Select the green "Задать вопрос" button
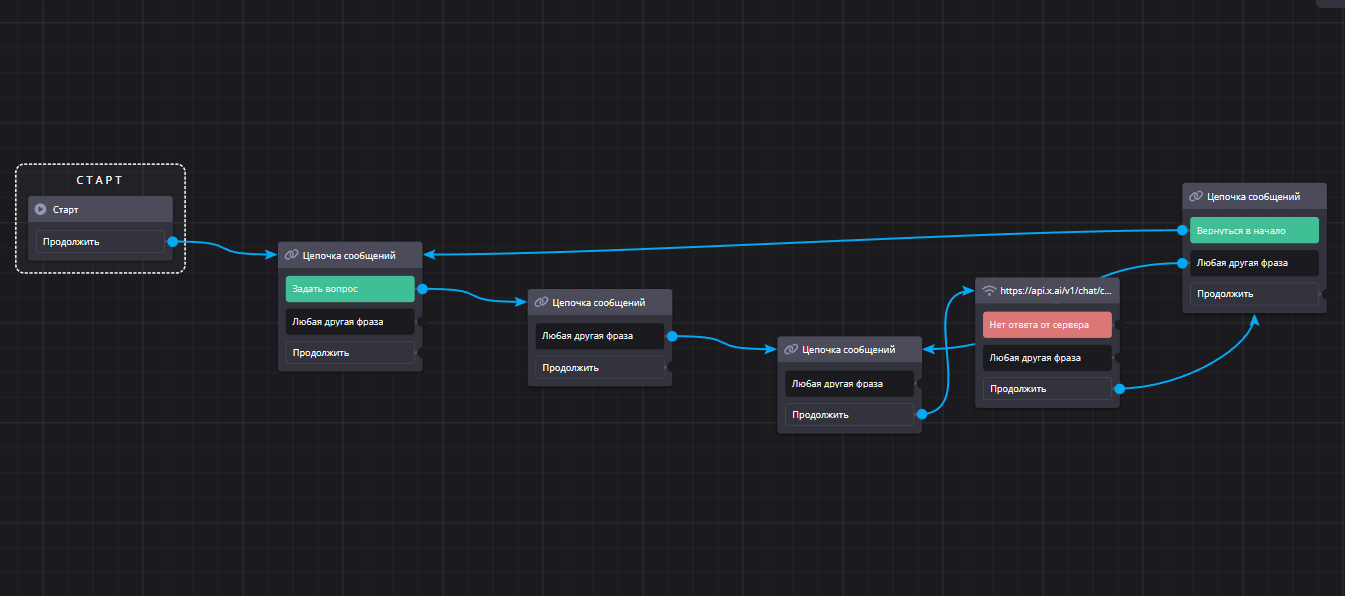Image resolution: width=1345 pixels, height=596 pixels. 349,289
